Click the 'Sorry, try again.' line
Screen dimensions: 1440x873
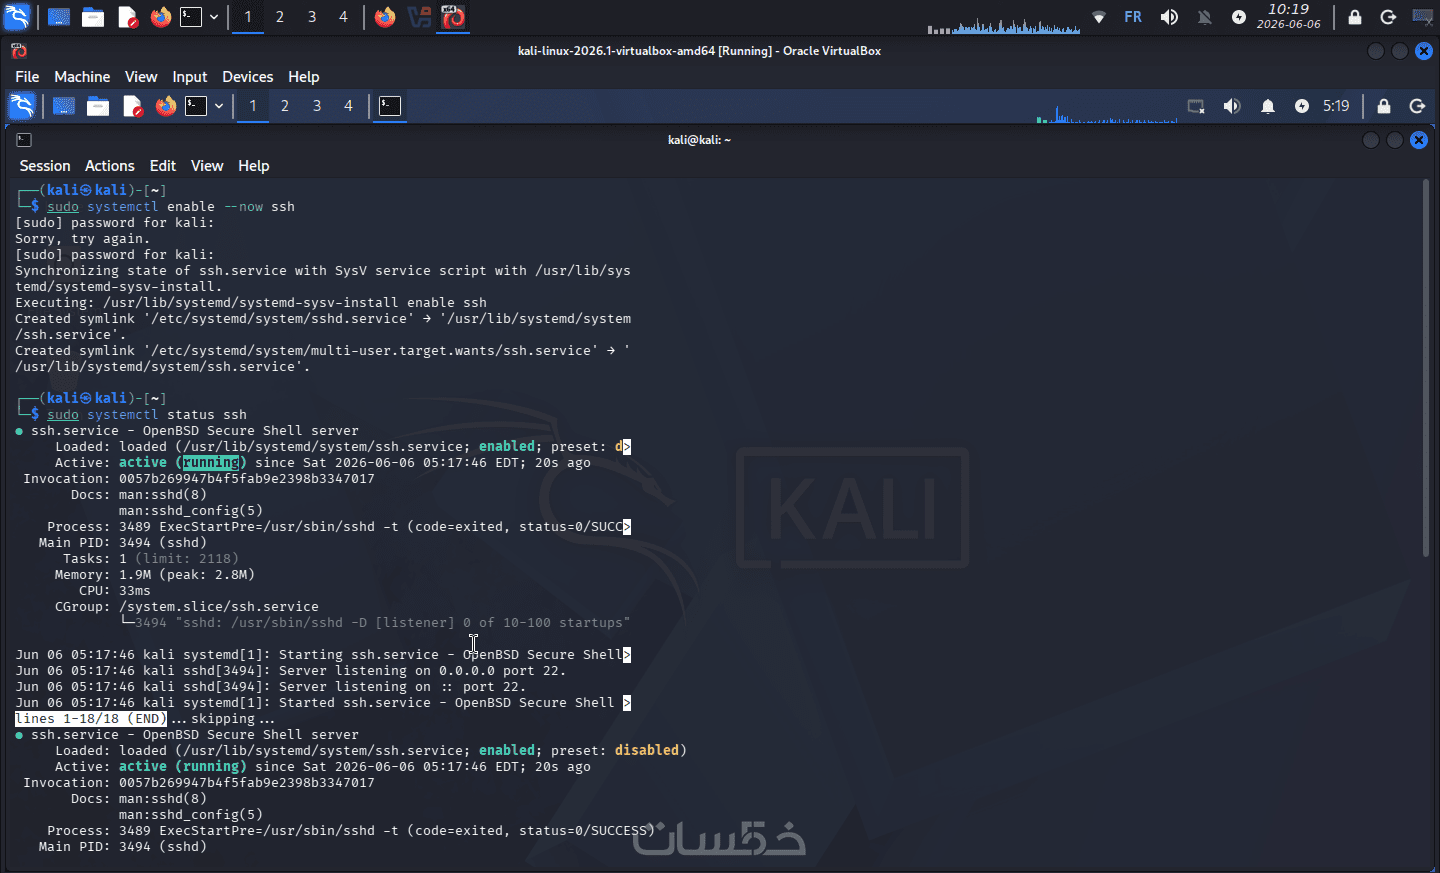click(83, 239)
